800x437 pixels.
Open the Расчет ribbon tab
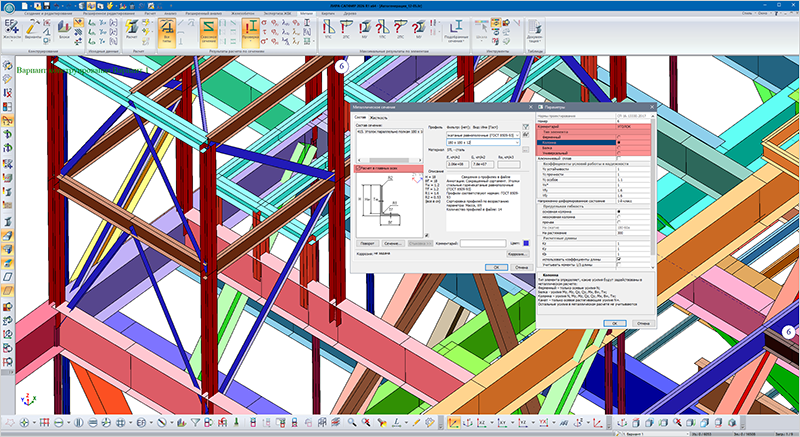[150, 13]
